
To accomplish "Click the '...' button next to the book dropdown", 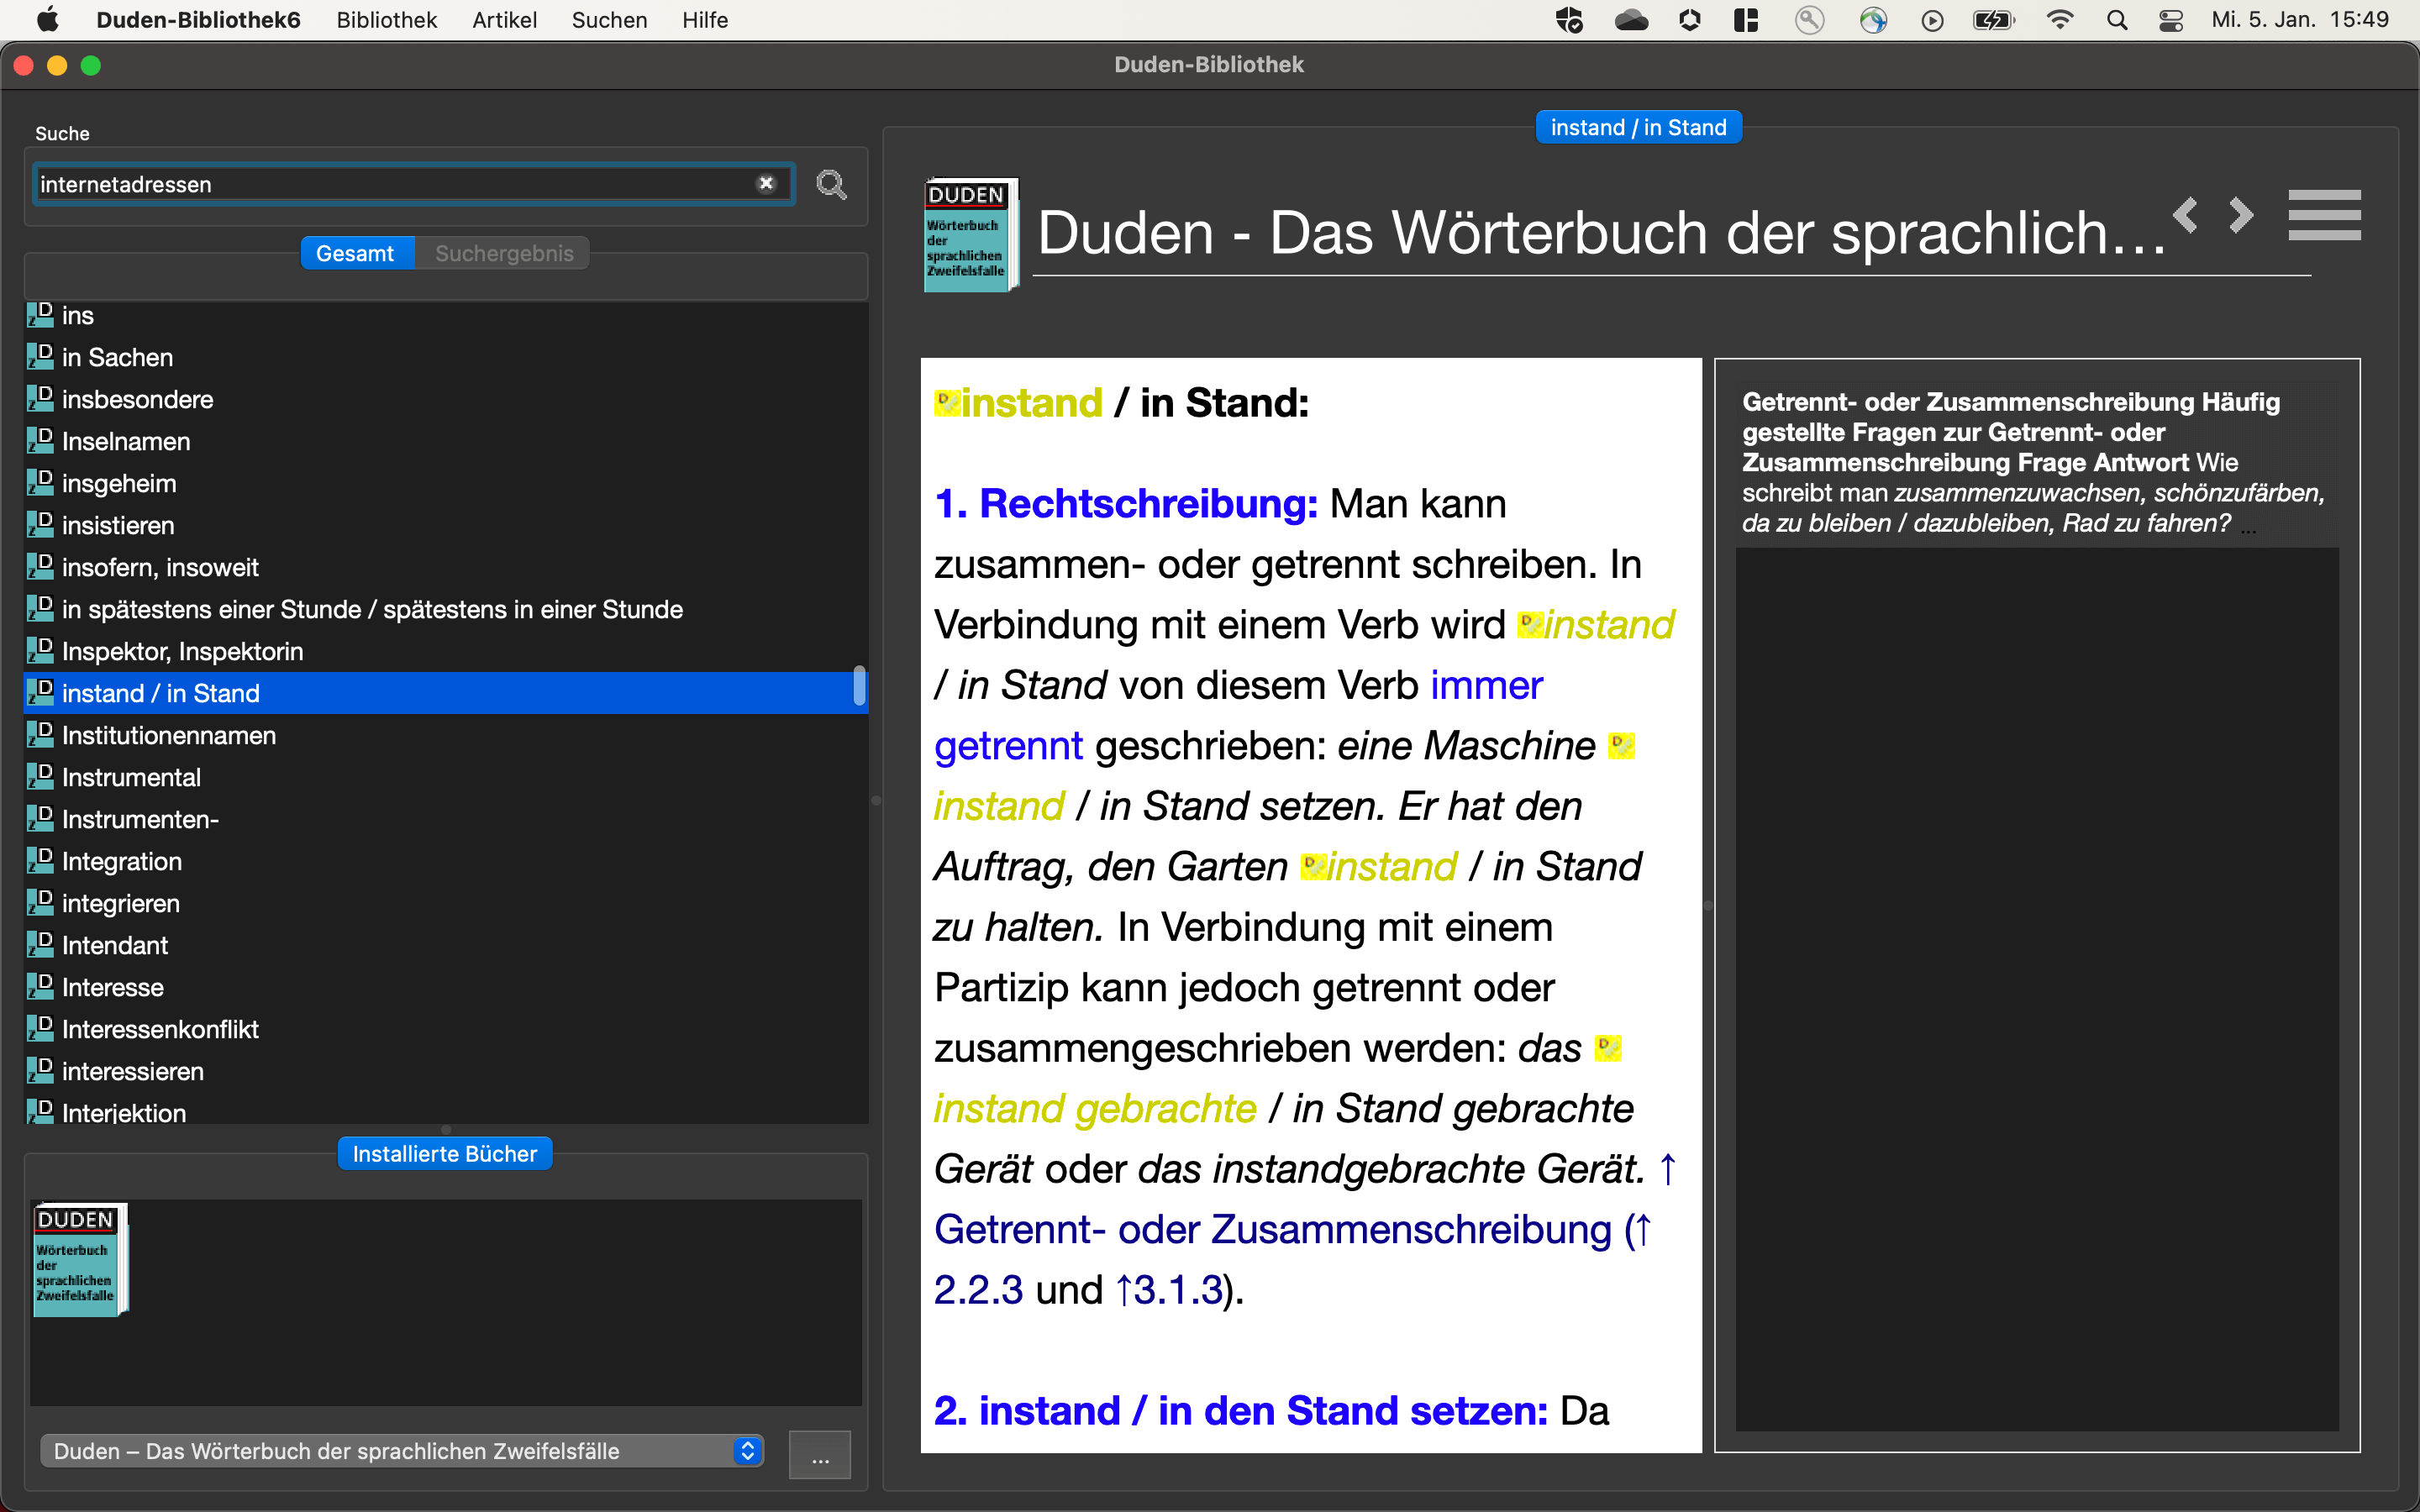I will (820, 1453).
